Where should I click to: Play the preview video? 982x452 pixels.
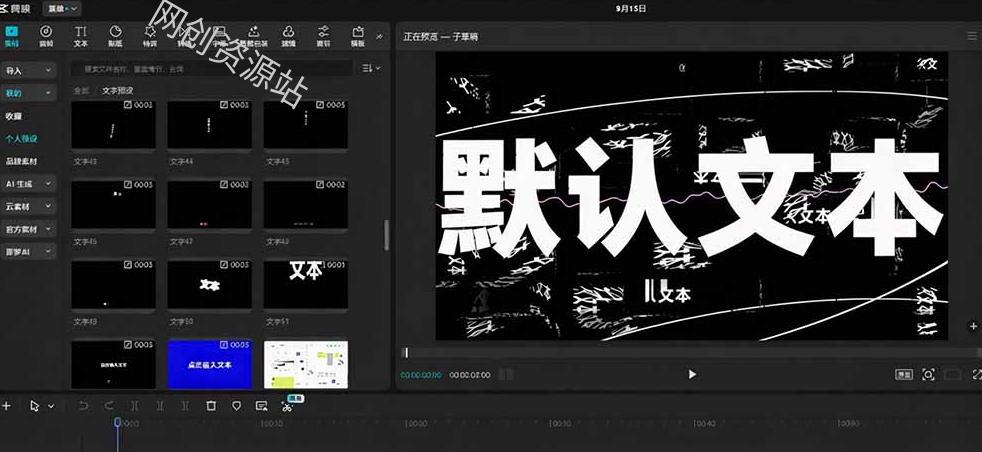coord(692,374)
